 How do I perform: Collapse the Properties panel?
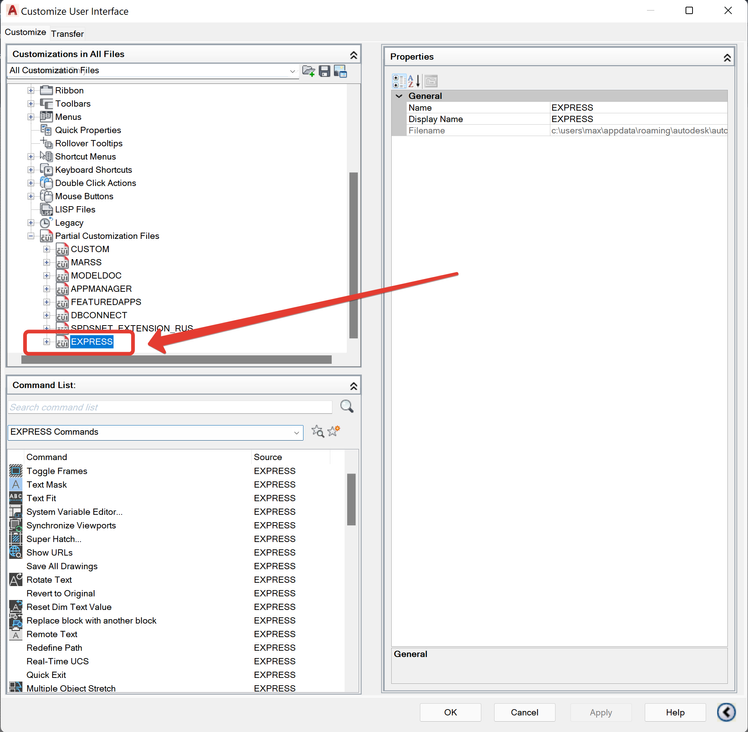tap(727, 58)
